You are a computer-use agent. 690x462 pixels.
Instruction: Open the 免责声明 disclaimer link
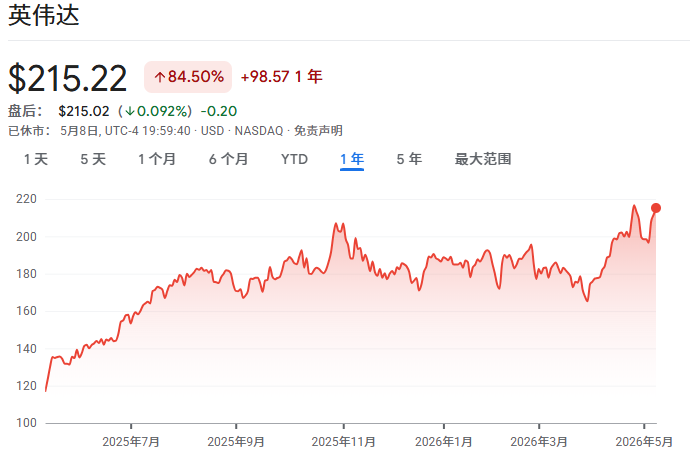coord(318,131)
